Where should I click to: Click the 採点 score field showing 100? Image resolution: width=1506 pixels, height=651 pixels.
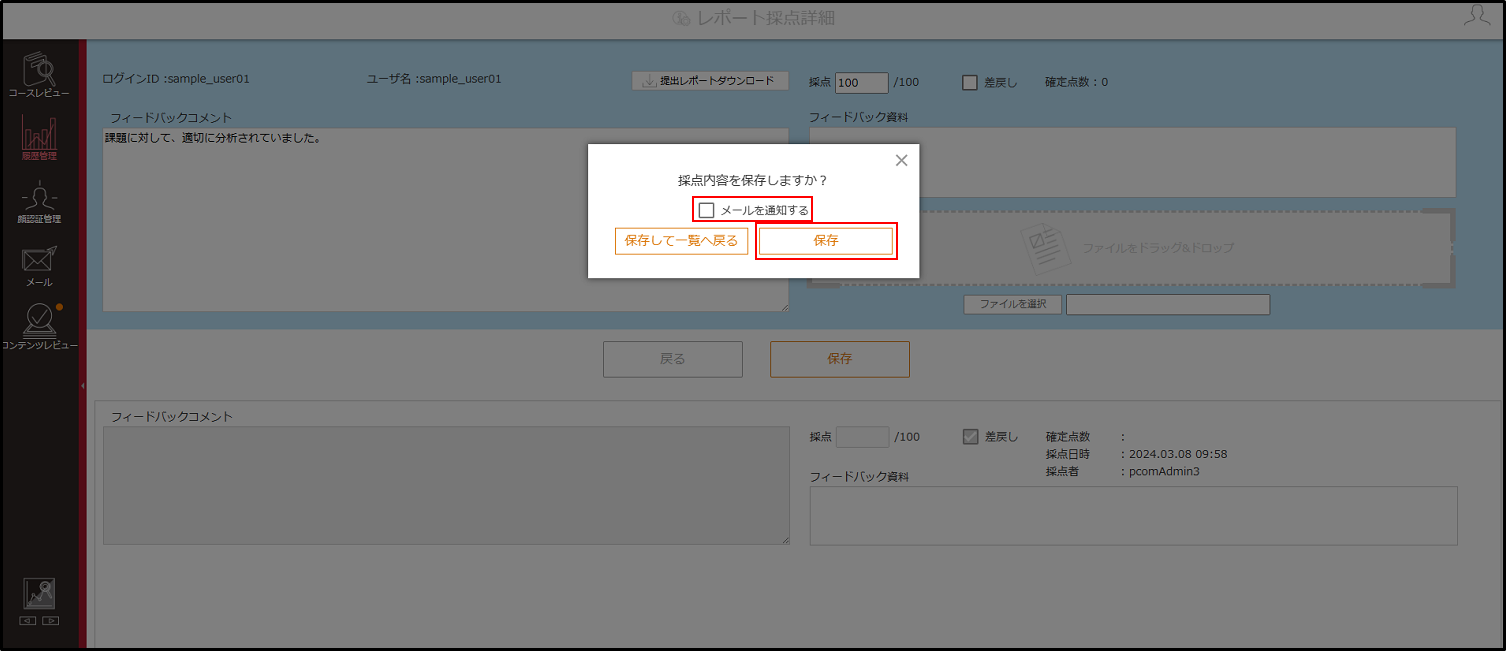(862, 83)
